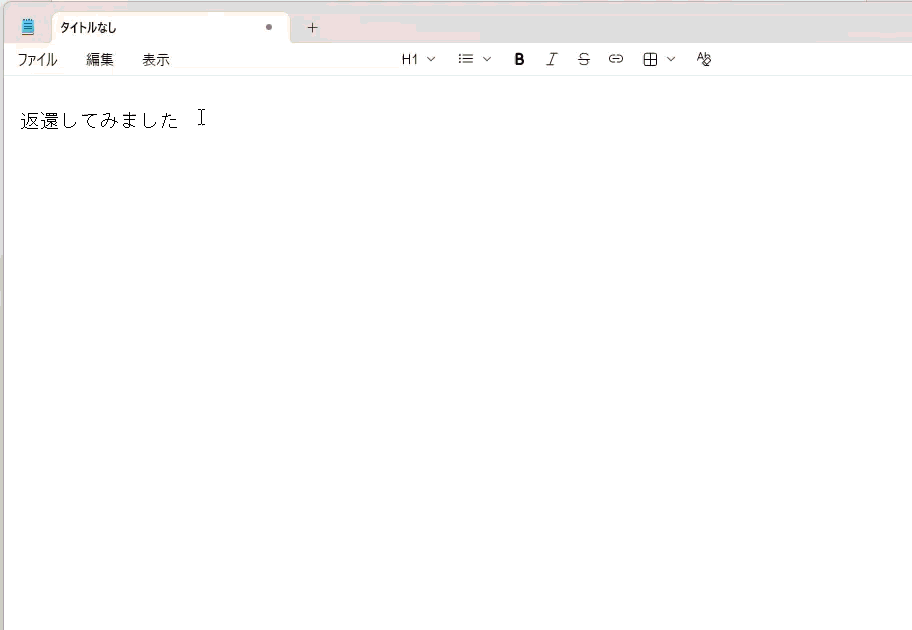This screenshot has width=912, height=630.
Task: Open the 編集 menu
Action: [99, 59]
